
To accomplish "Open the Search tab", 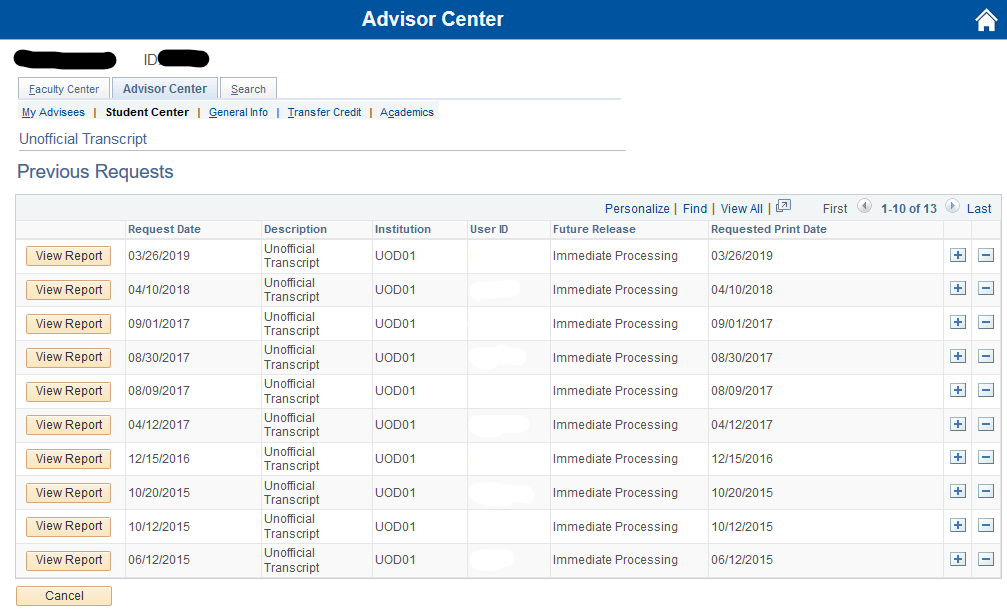I will point(248,89).
